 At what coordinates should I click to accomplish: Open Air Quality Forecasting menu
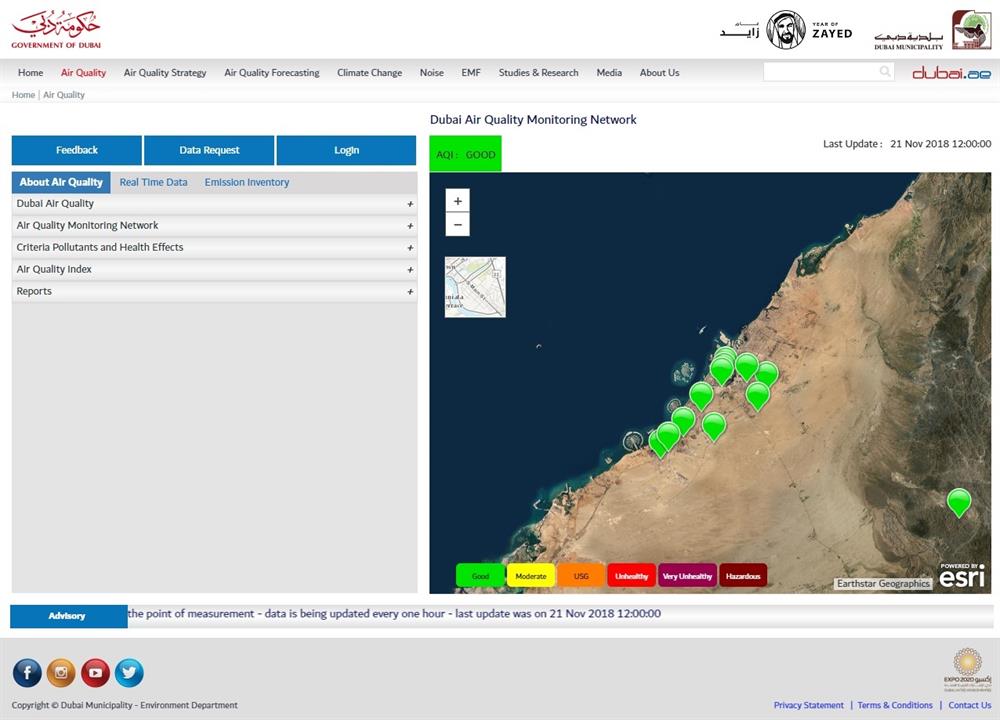pyautogui.click(x=272, y=73)
